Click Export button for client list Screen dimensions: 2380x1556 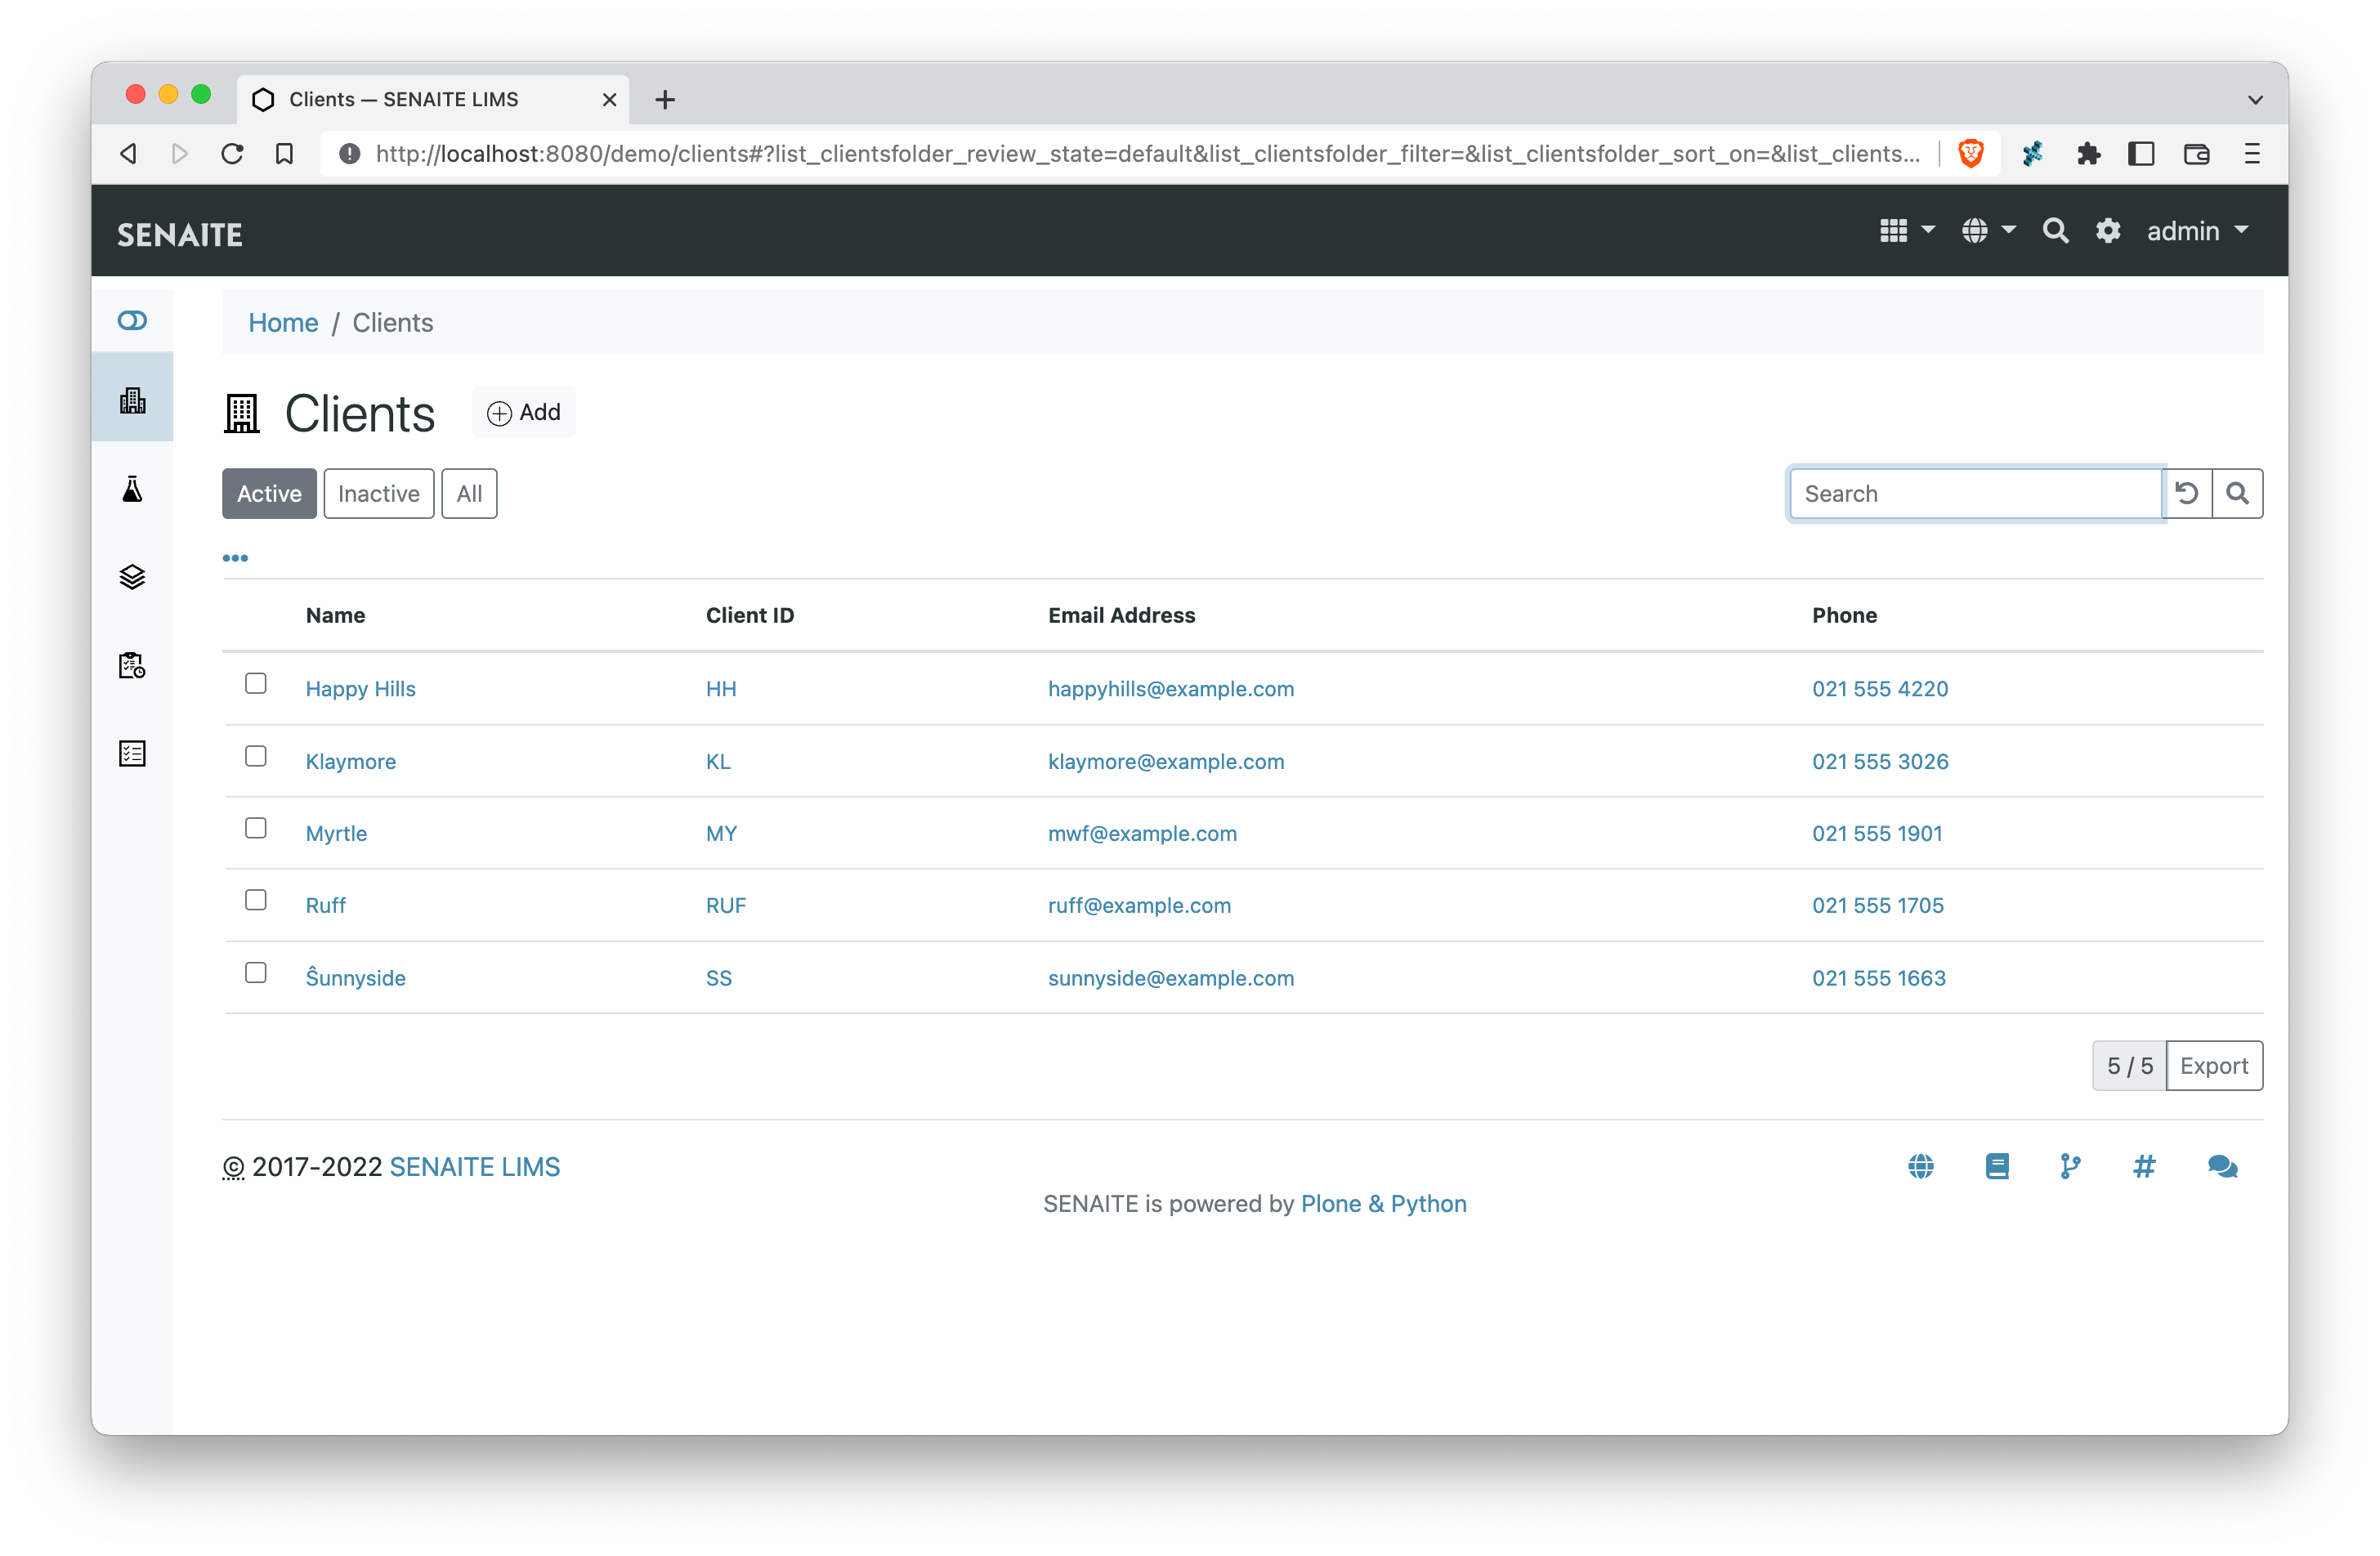click(2213, 1065)
